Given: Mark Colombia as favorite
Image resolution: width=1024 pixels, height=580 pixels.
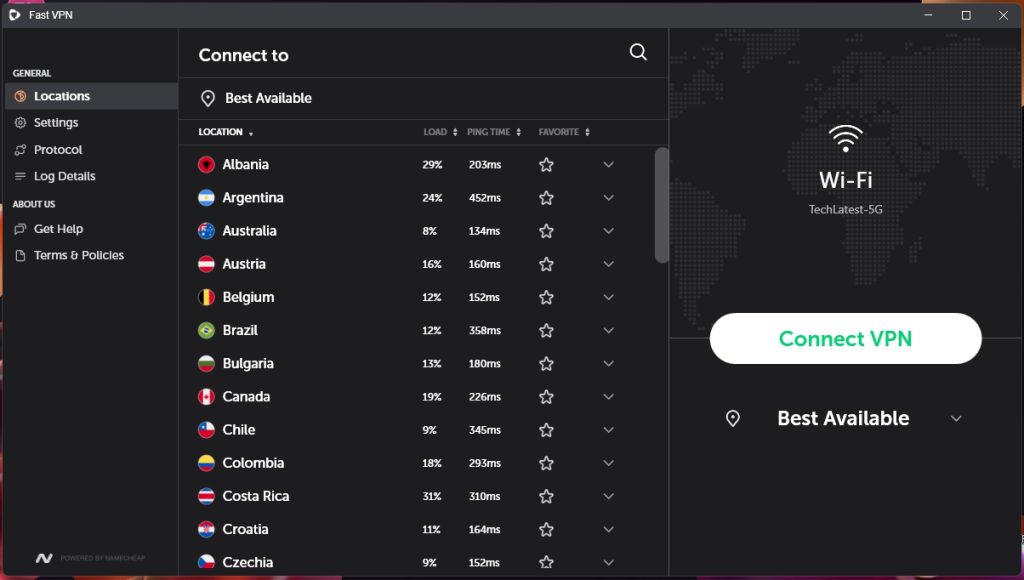Looking at the screenshot, I should click(x=546, y=463).
